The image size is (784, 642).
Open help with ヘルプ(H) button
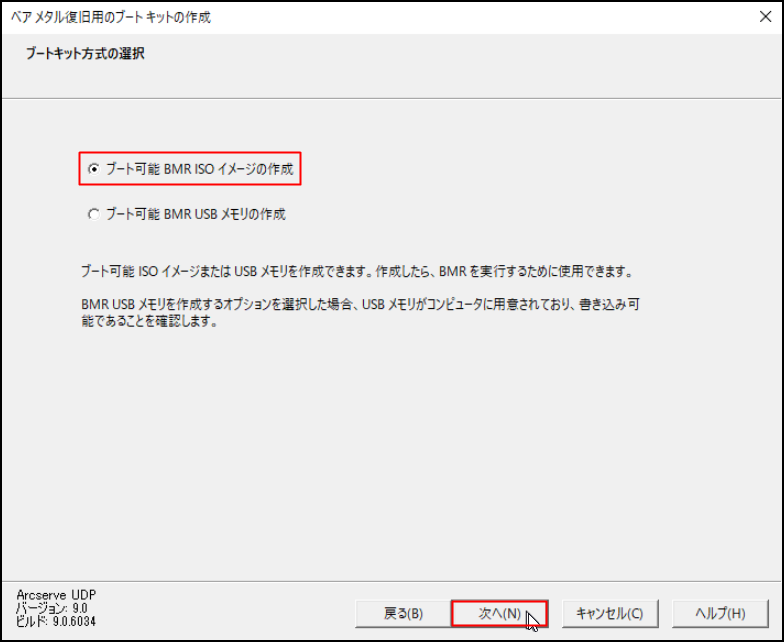[x=720, y=614]
